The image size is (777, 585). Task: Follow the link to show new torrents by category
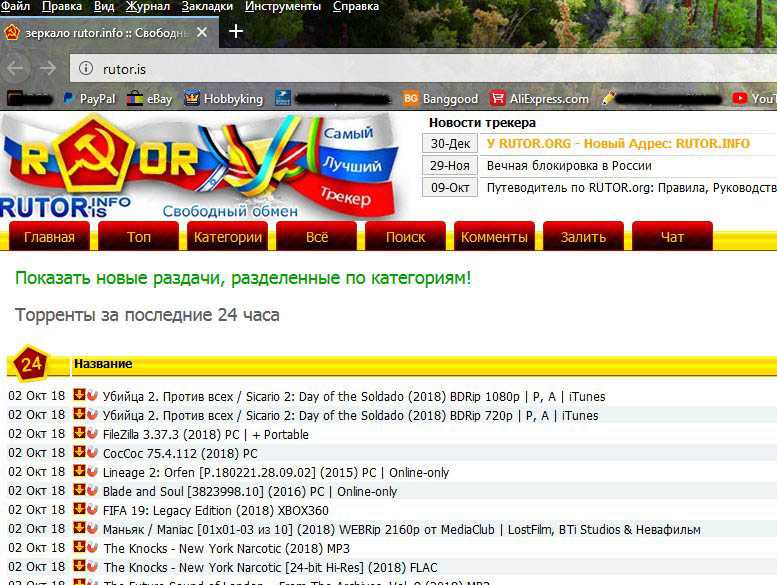click(243, 277)
